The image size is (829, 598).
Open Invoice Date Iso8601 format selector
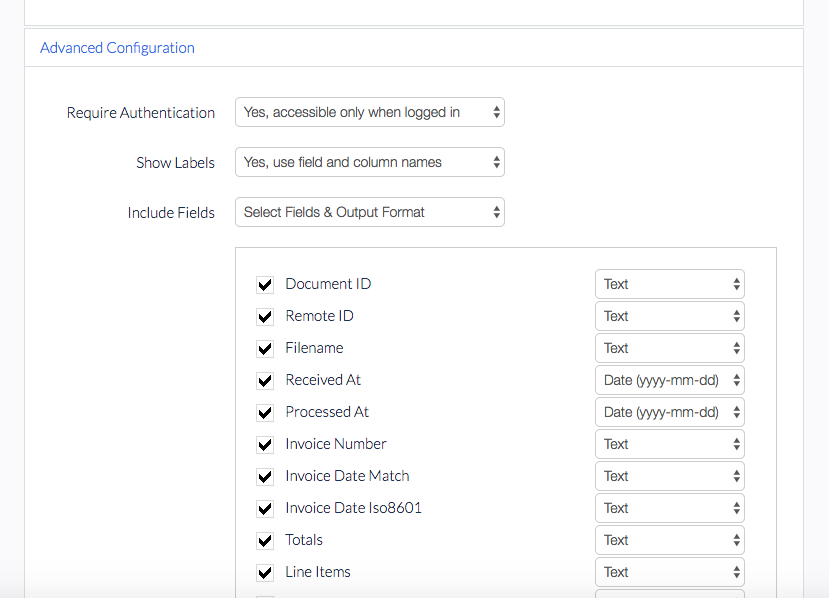click(670, 508)
